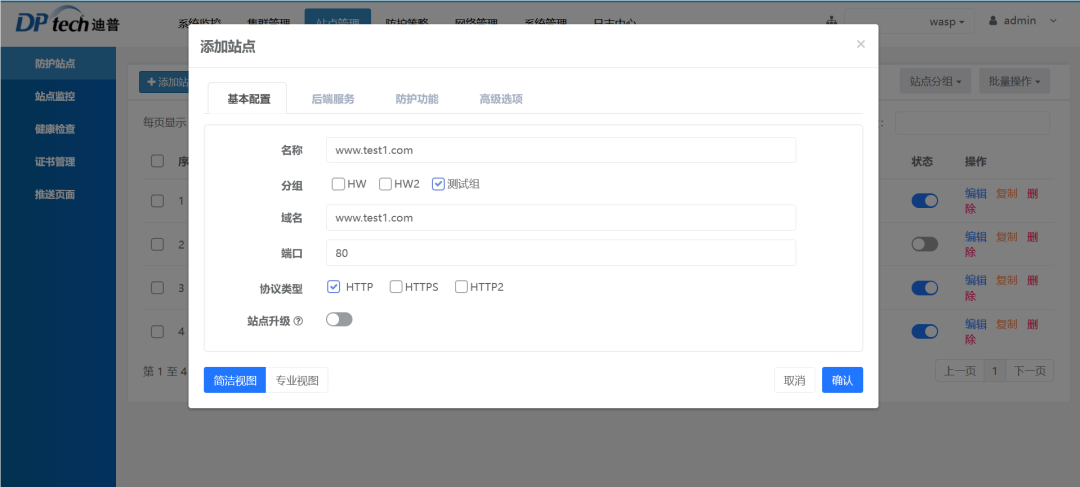The image size is (1080, 487).
Task: Uncheck the 测试组 group checkbox
Action: pos(438,184)
